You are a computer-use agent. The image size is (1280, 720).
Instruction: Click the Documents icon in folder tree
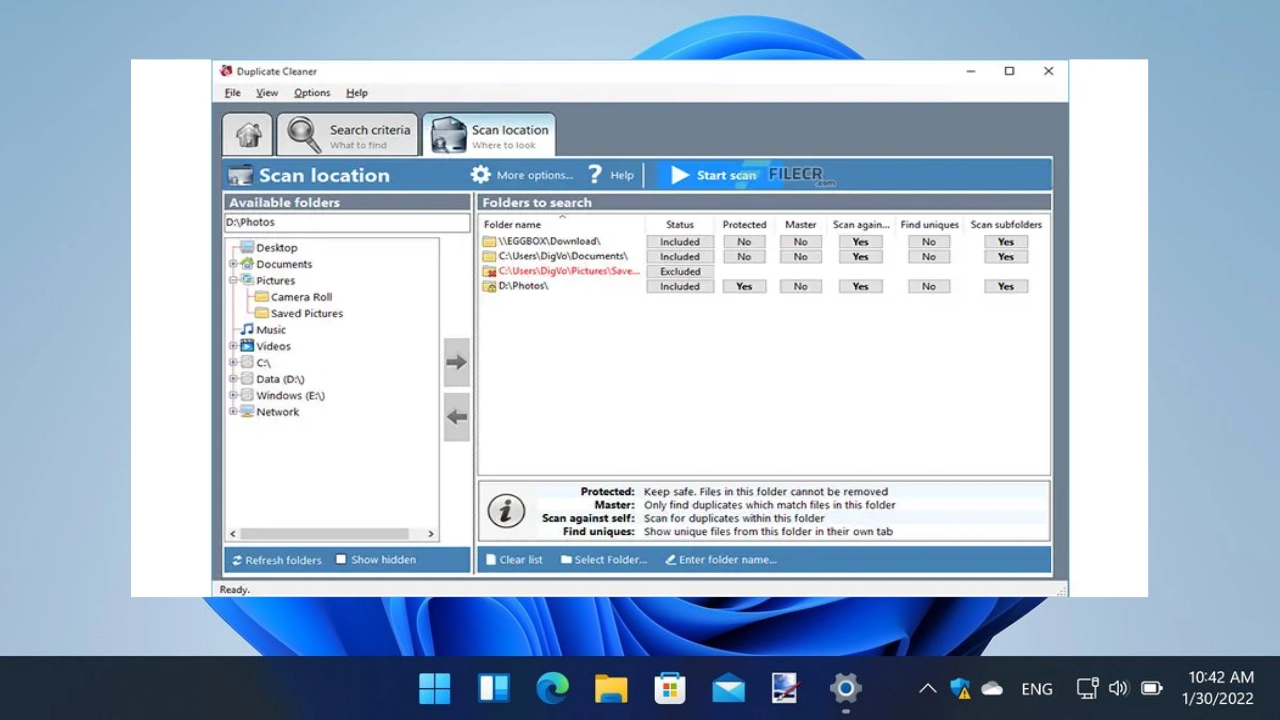(x=247, y=264)
